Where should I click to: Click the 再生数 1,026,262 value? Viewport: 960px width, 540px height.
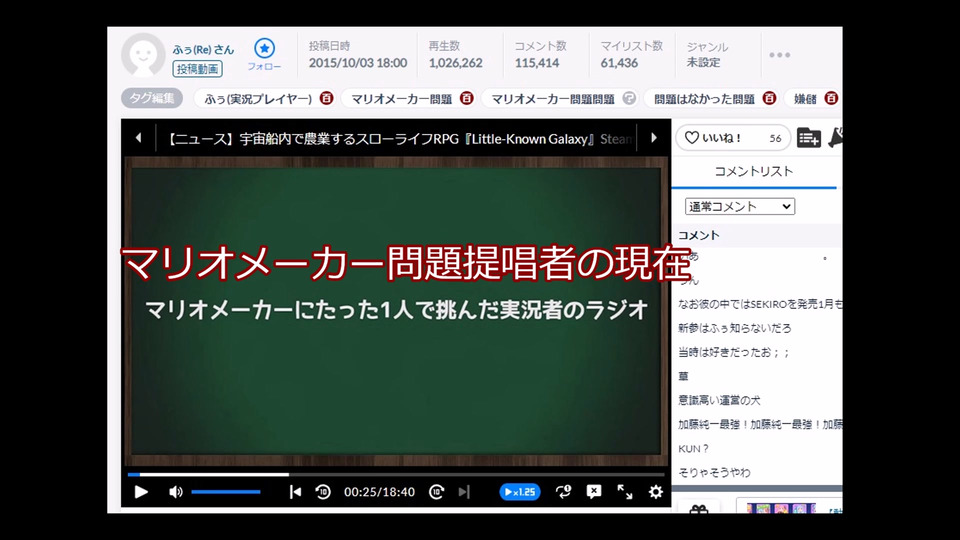[x=456, y=62]
